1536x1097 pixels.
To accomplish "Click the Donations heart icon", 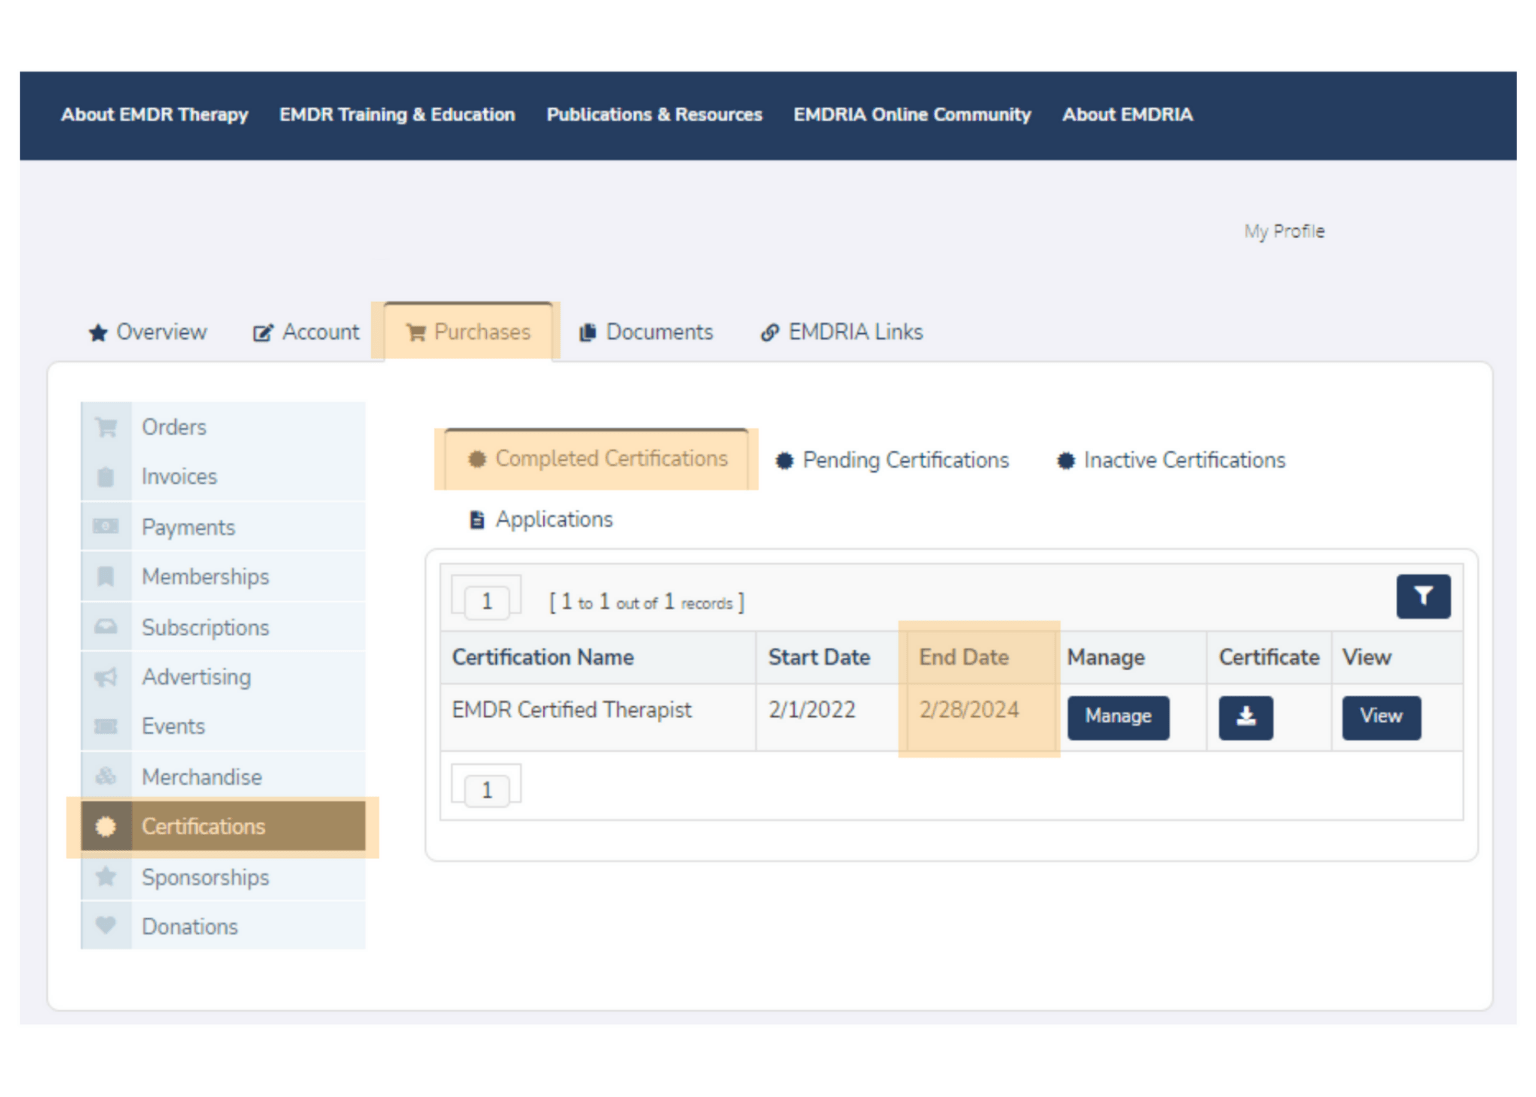I will (x=106, y=926).
